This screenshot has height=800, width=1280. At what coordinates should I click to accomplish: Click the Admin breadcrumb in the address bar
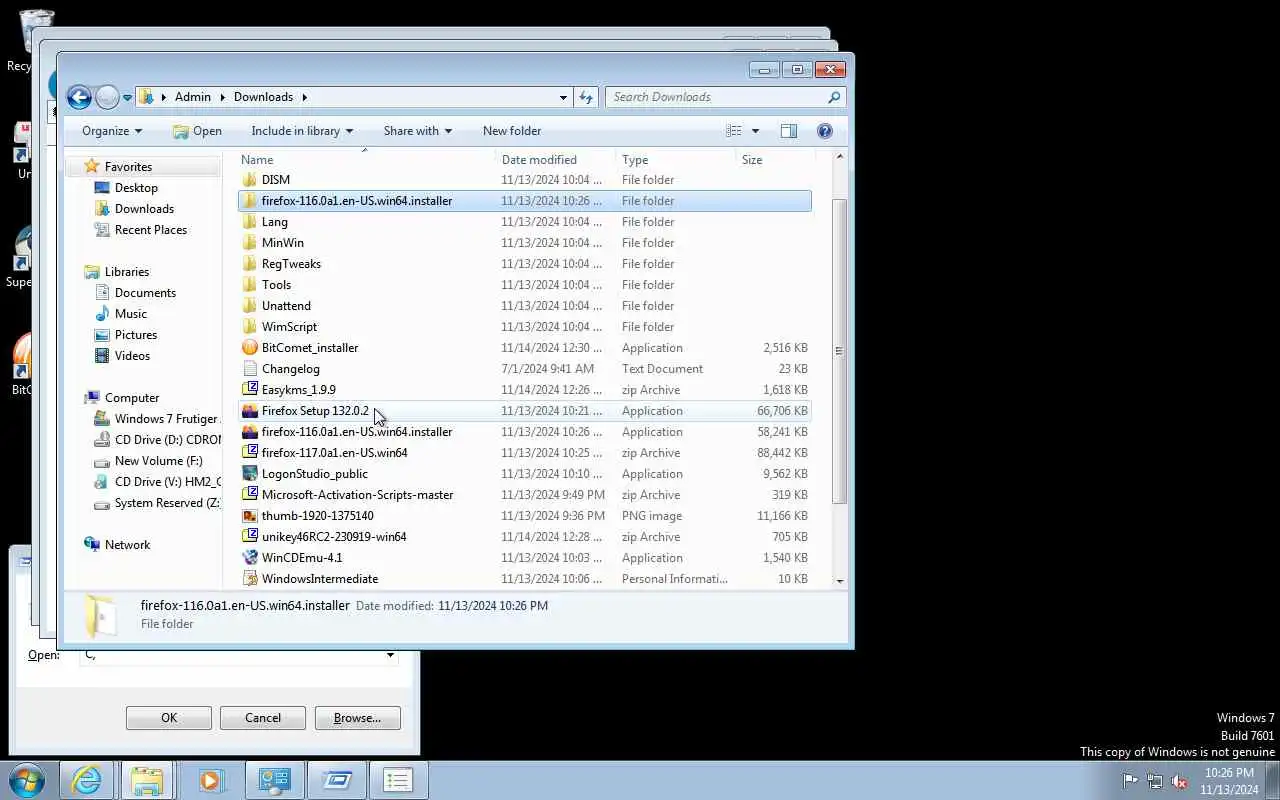(193, 97)
